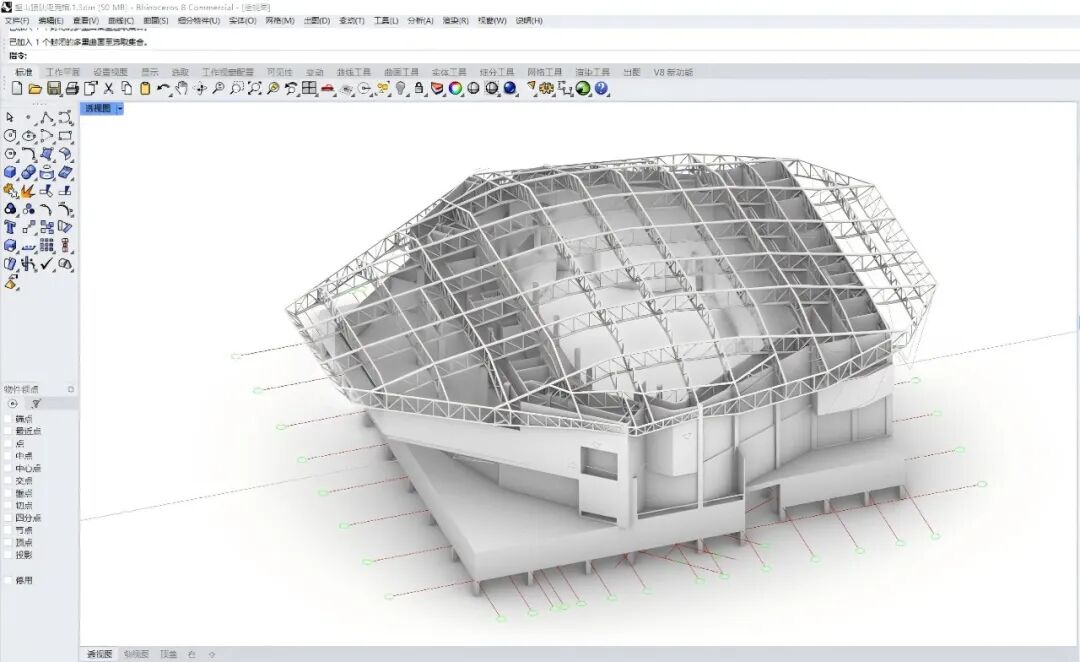Open the color wheel render icon
This screenshot has width=1080, height=662.
pos(455,89)
